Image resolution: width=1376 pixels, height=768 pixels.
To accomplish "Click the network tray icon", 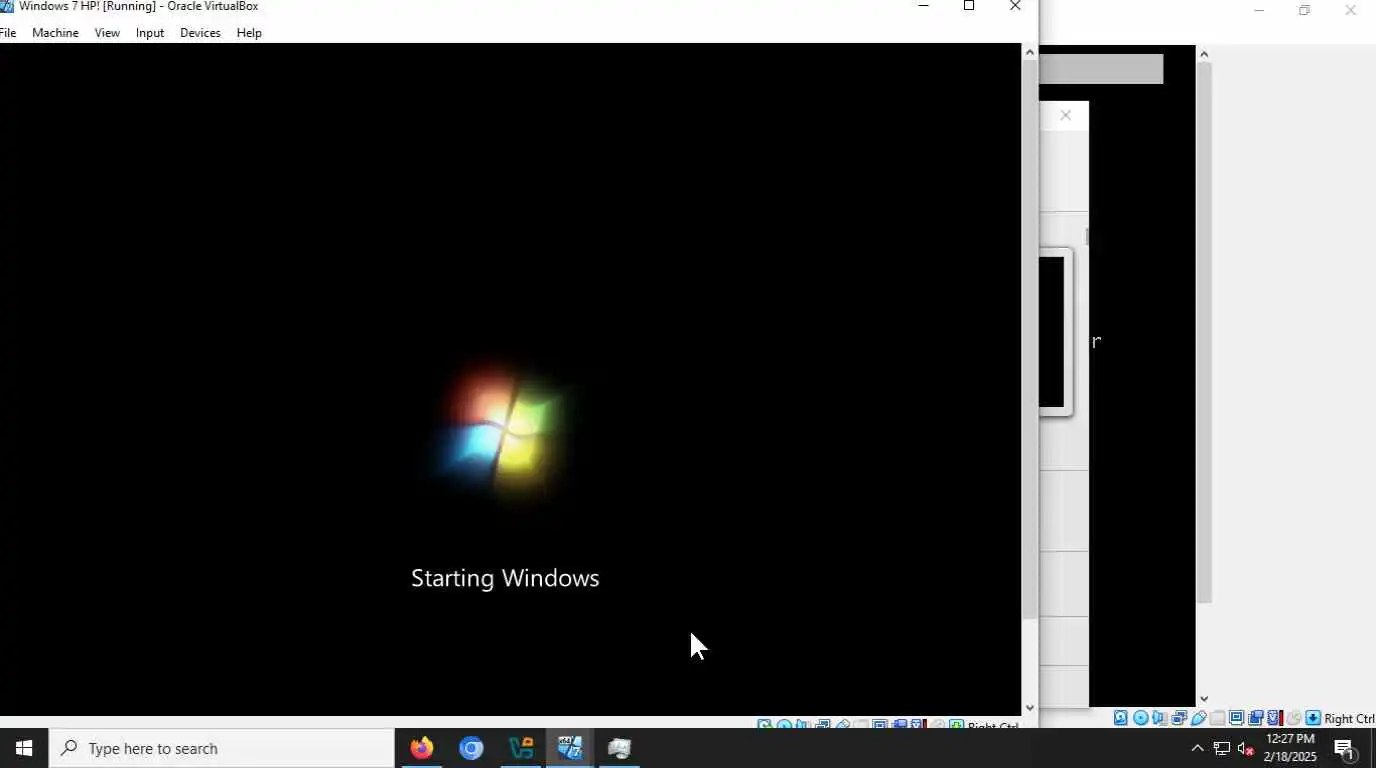I will tap(1222, 748).
